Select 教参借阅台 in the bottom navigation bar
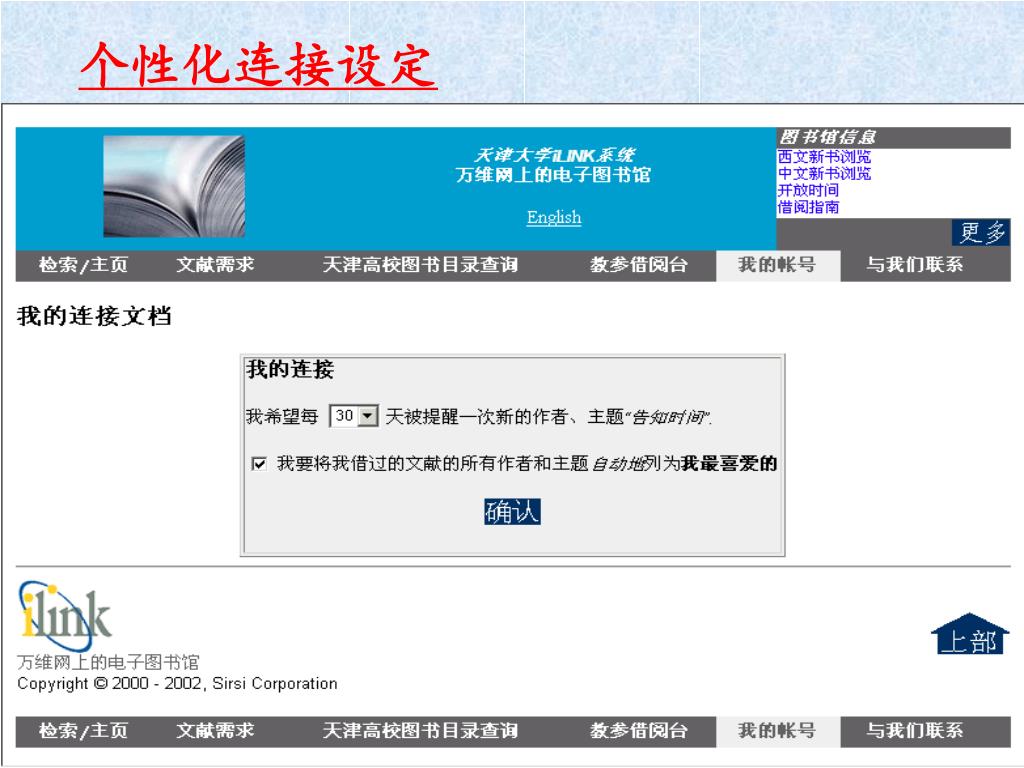 [638, 731]
